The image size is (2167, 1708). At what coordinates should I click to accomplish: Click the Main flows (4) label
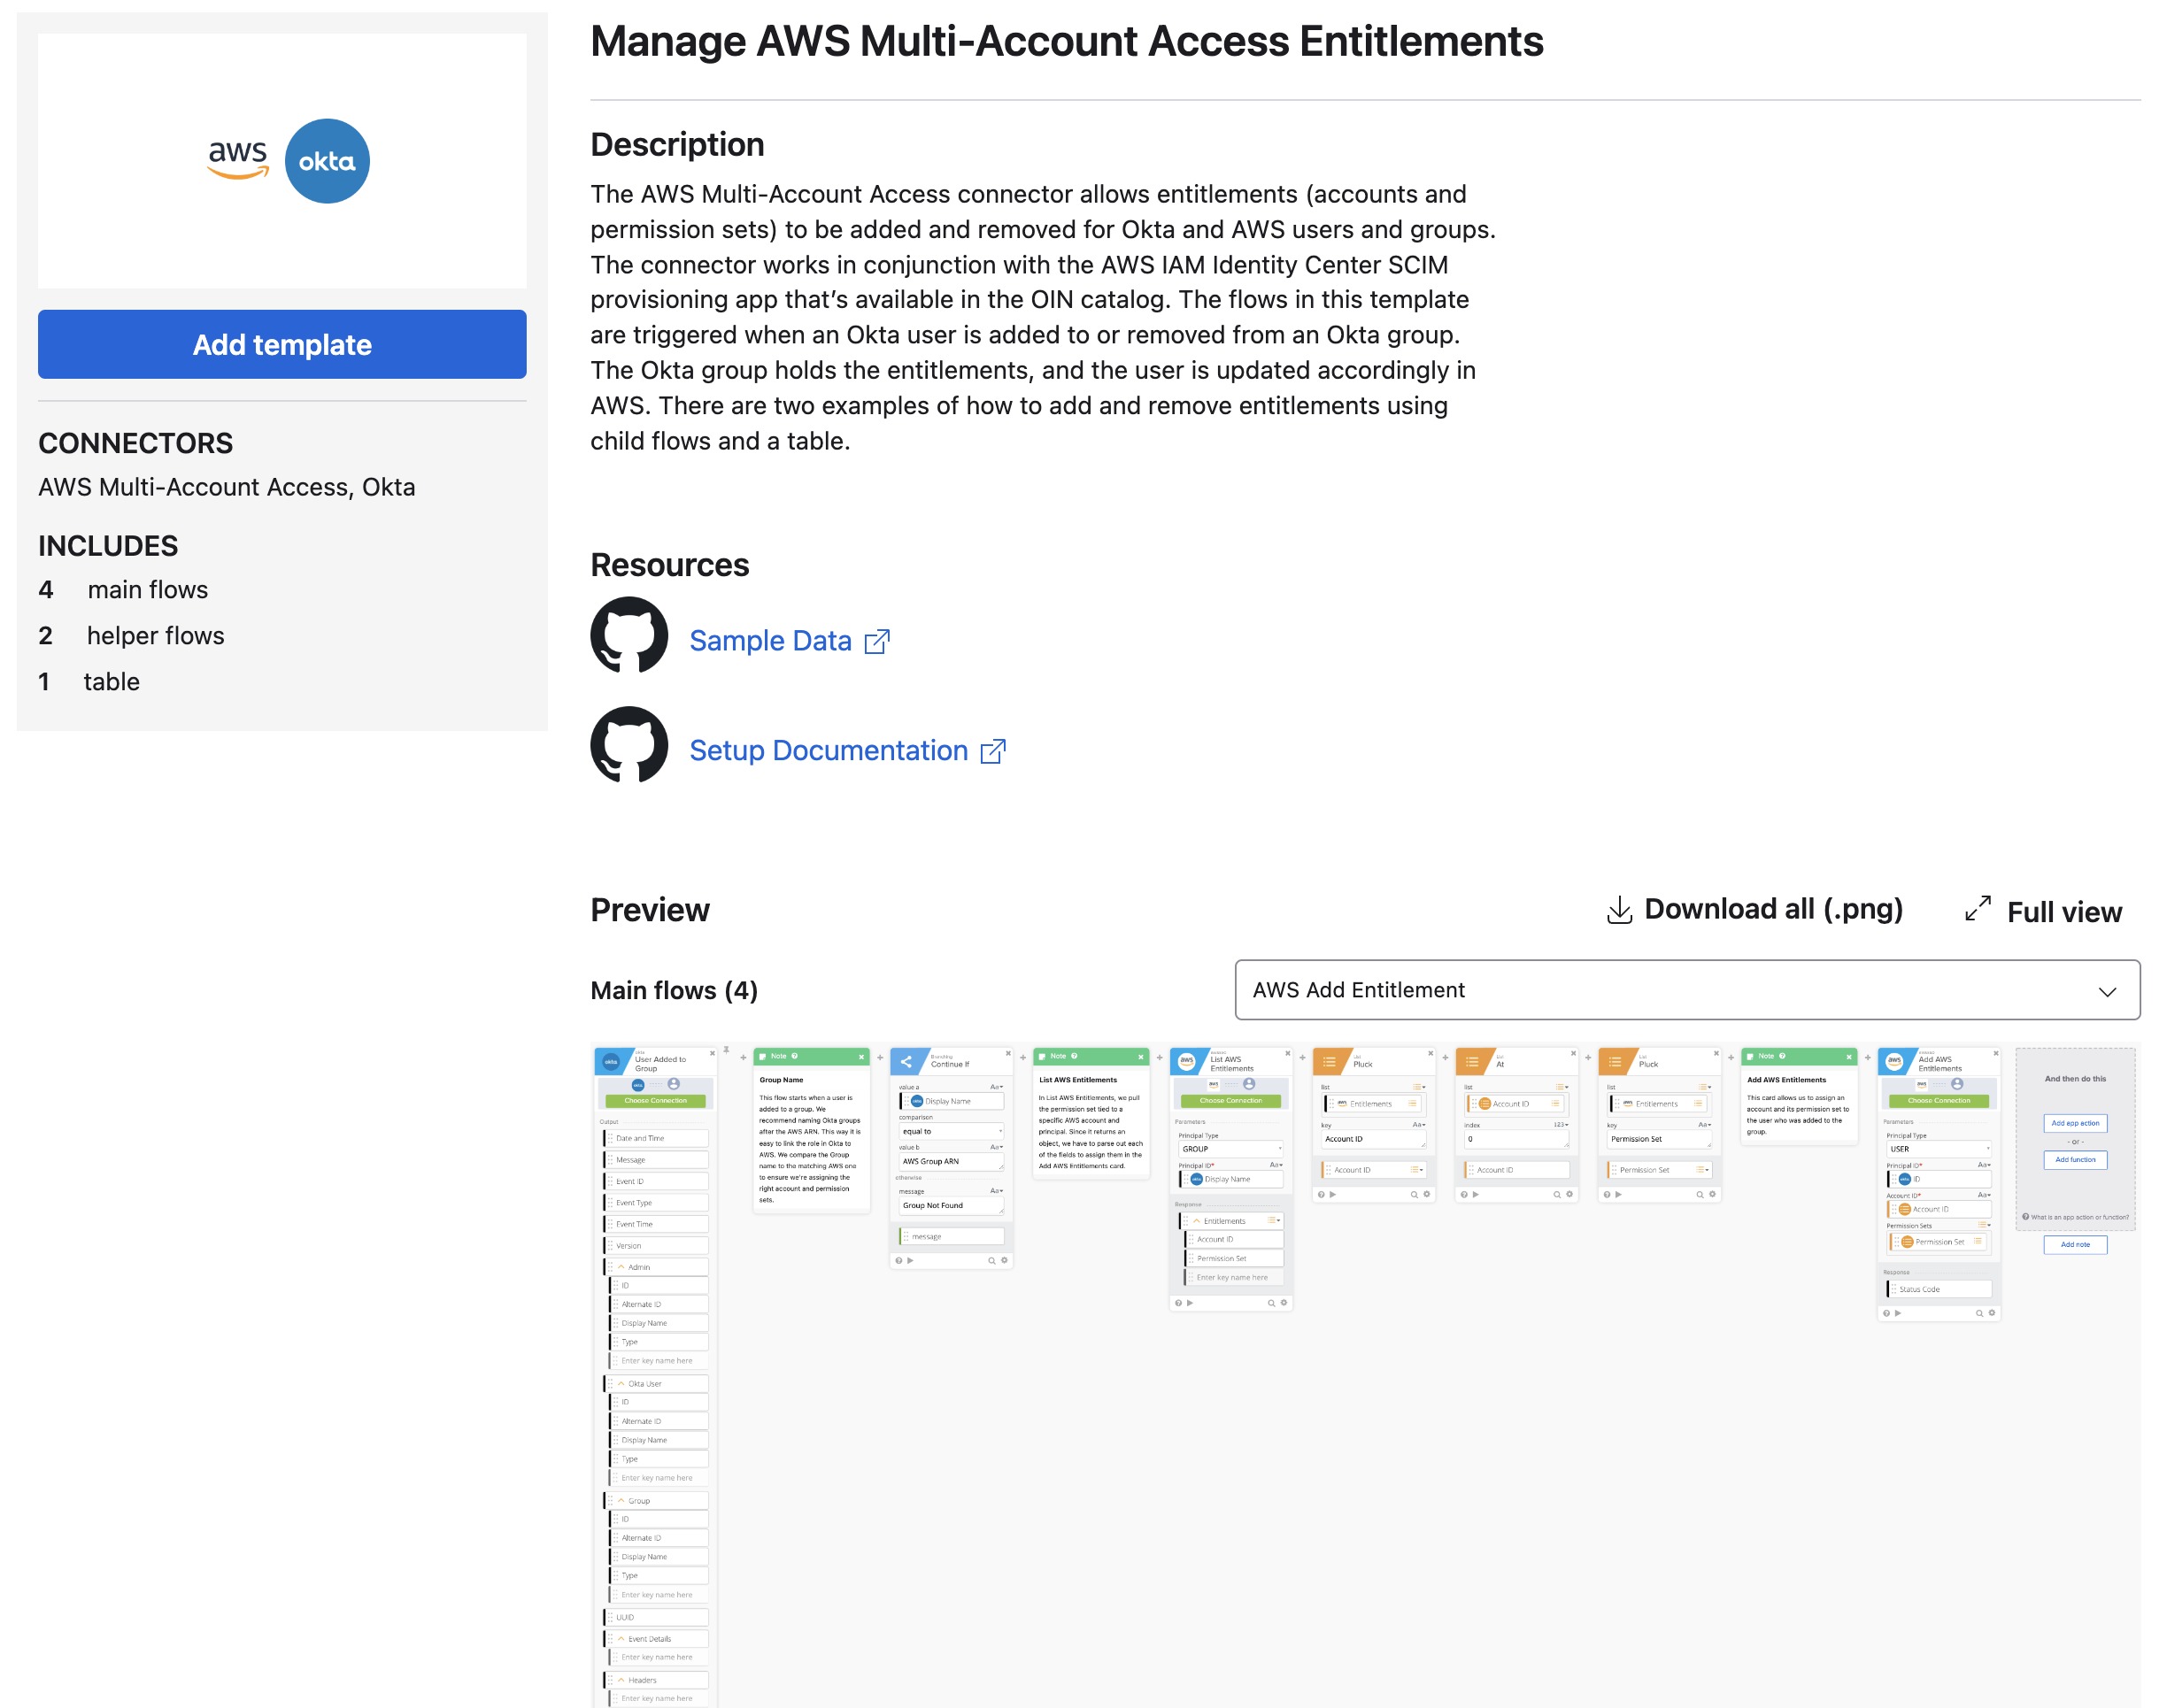pos(674,990)
